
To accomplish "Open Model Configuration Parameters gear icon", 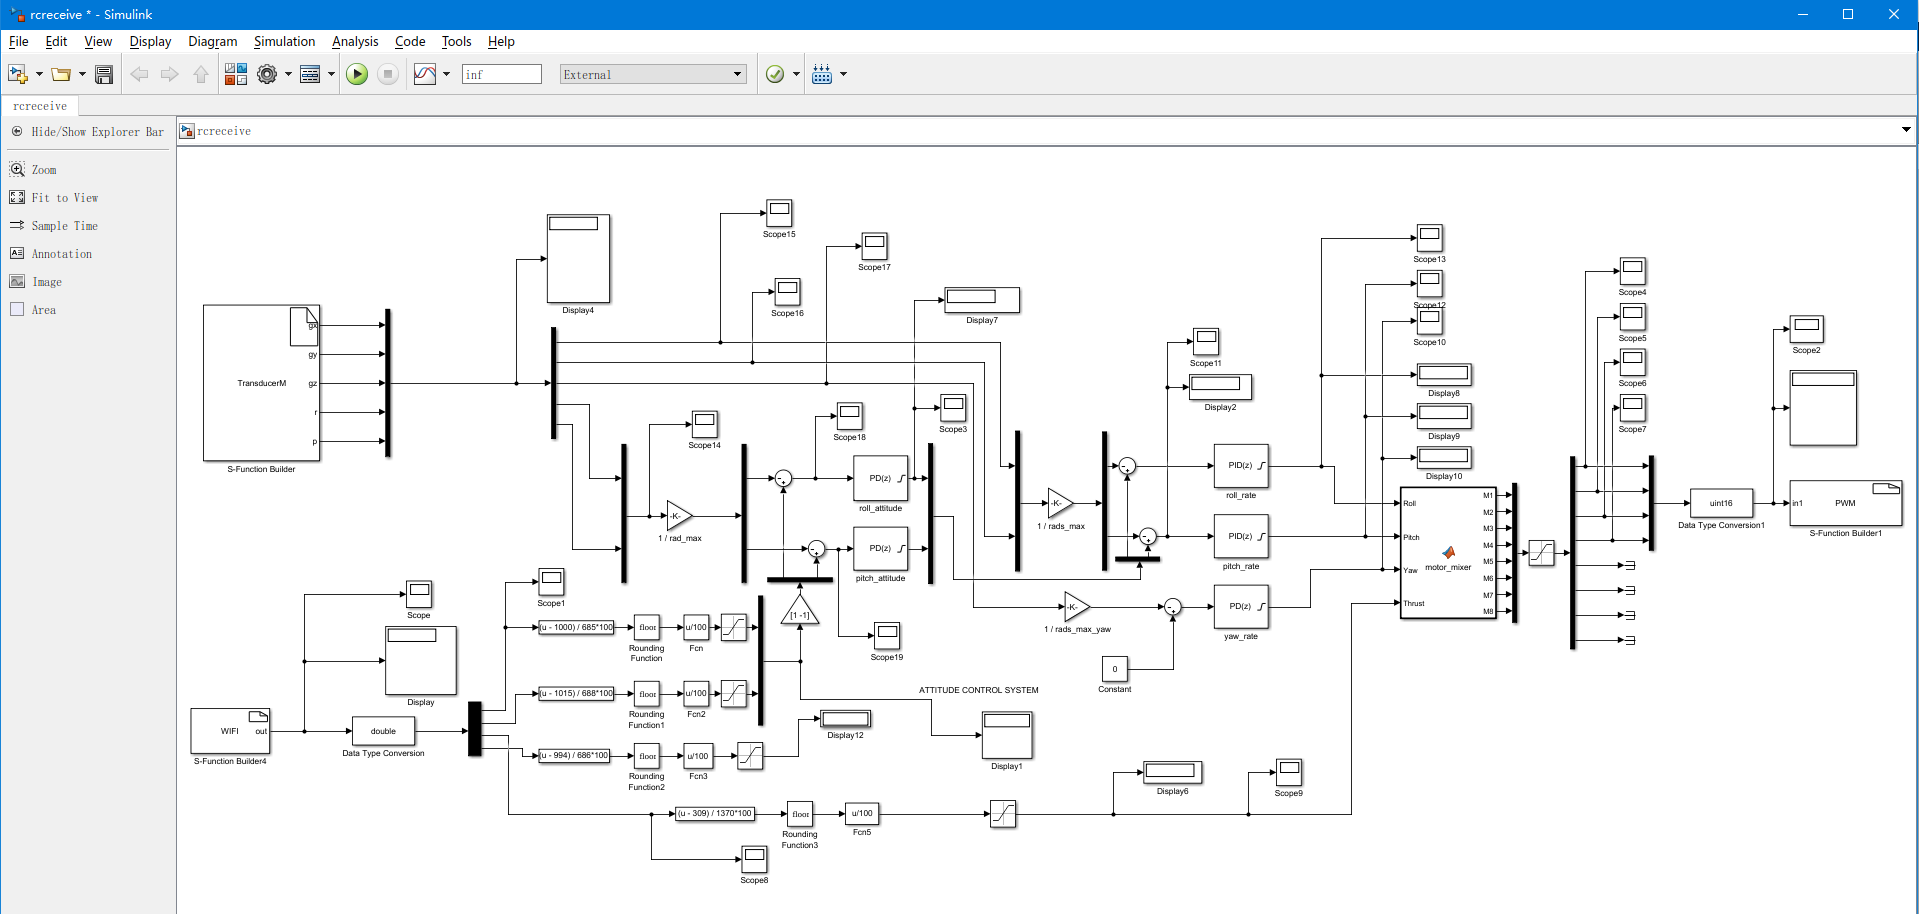I will pos(267,74).
